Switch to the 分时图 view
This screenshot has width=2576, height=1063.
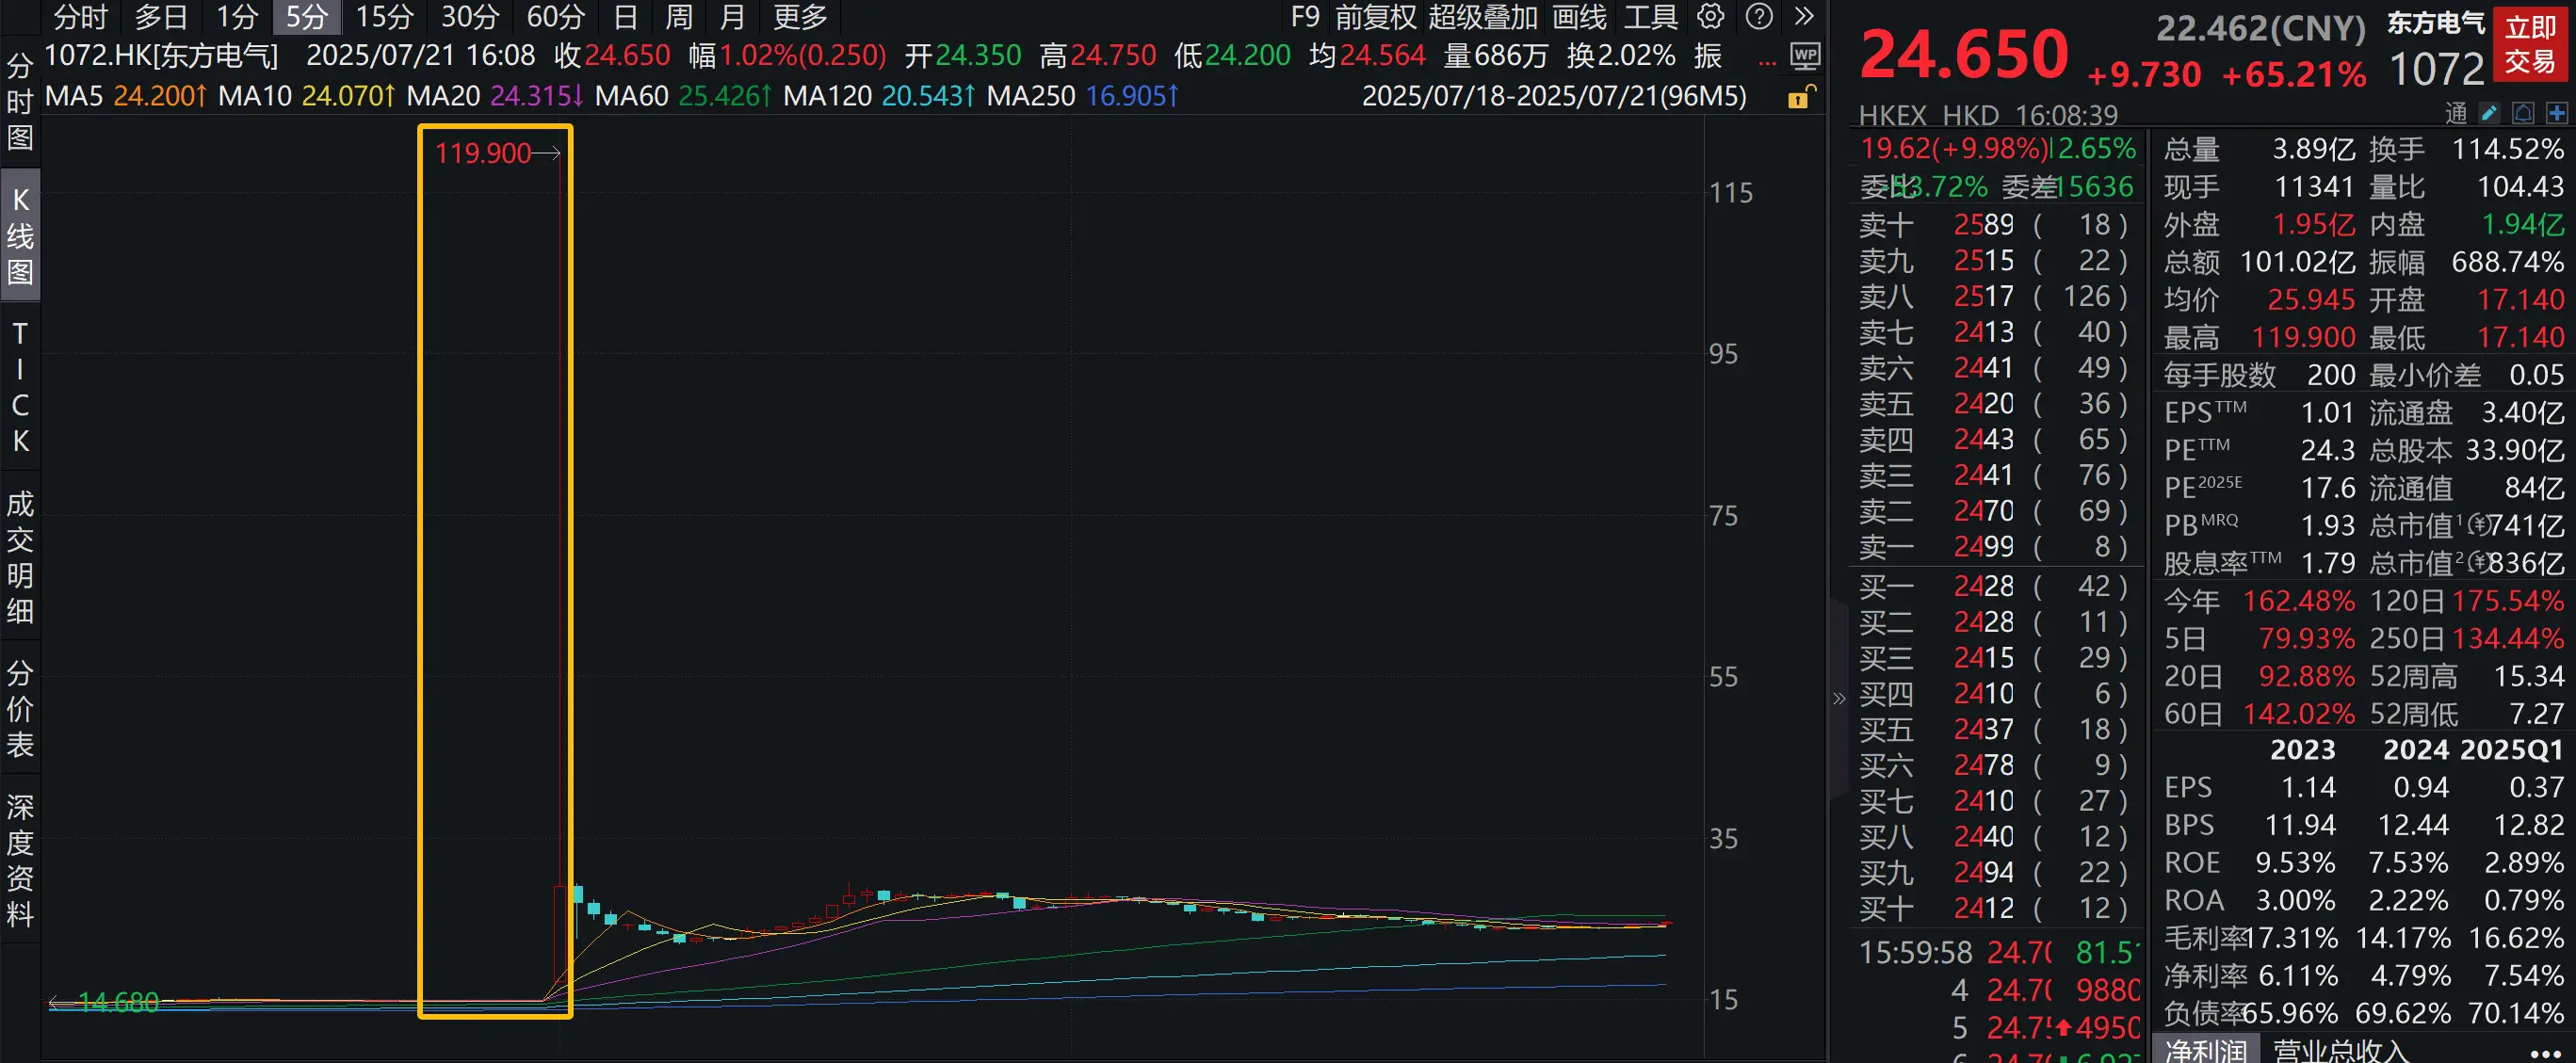20,100
